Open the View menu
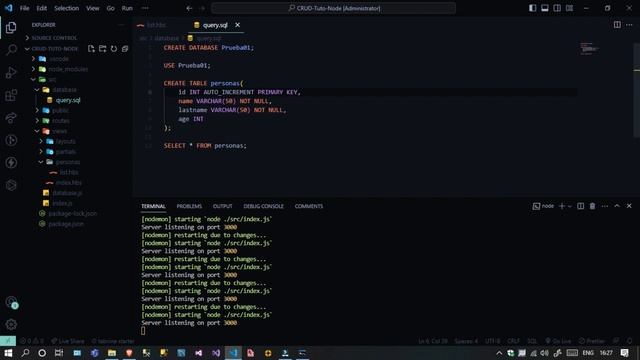This screenshot has height=360, width=640. (x=93, y=8)
